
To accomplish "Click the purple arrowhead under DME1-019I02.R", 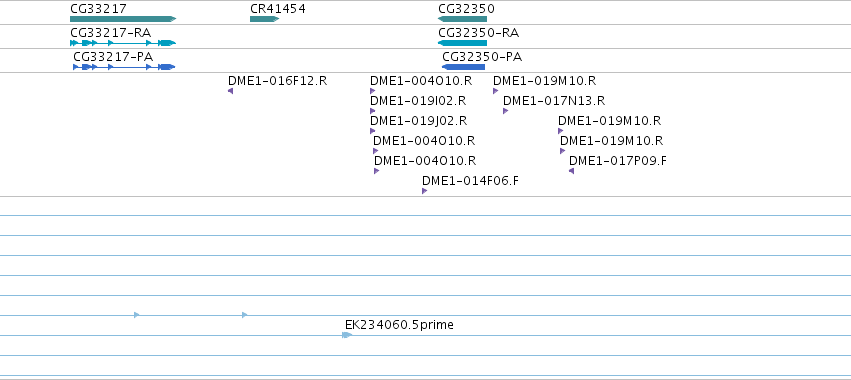I will click(x=372, y=111).
